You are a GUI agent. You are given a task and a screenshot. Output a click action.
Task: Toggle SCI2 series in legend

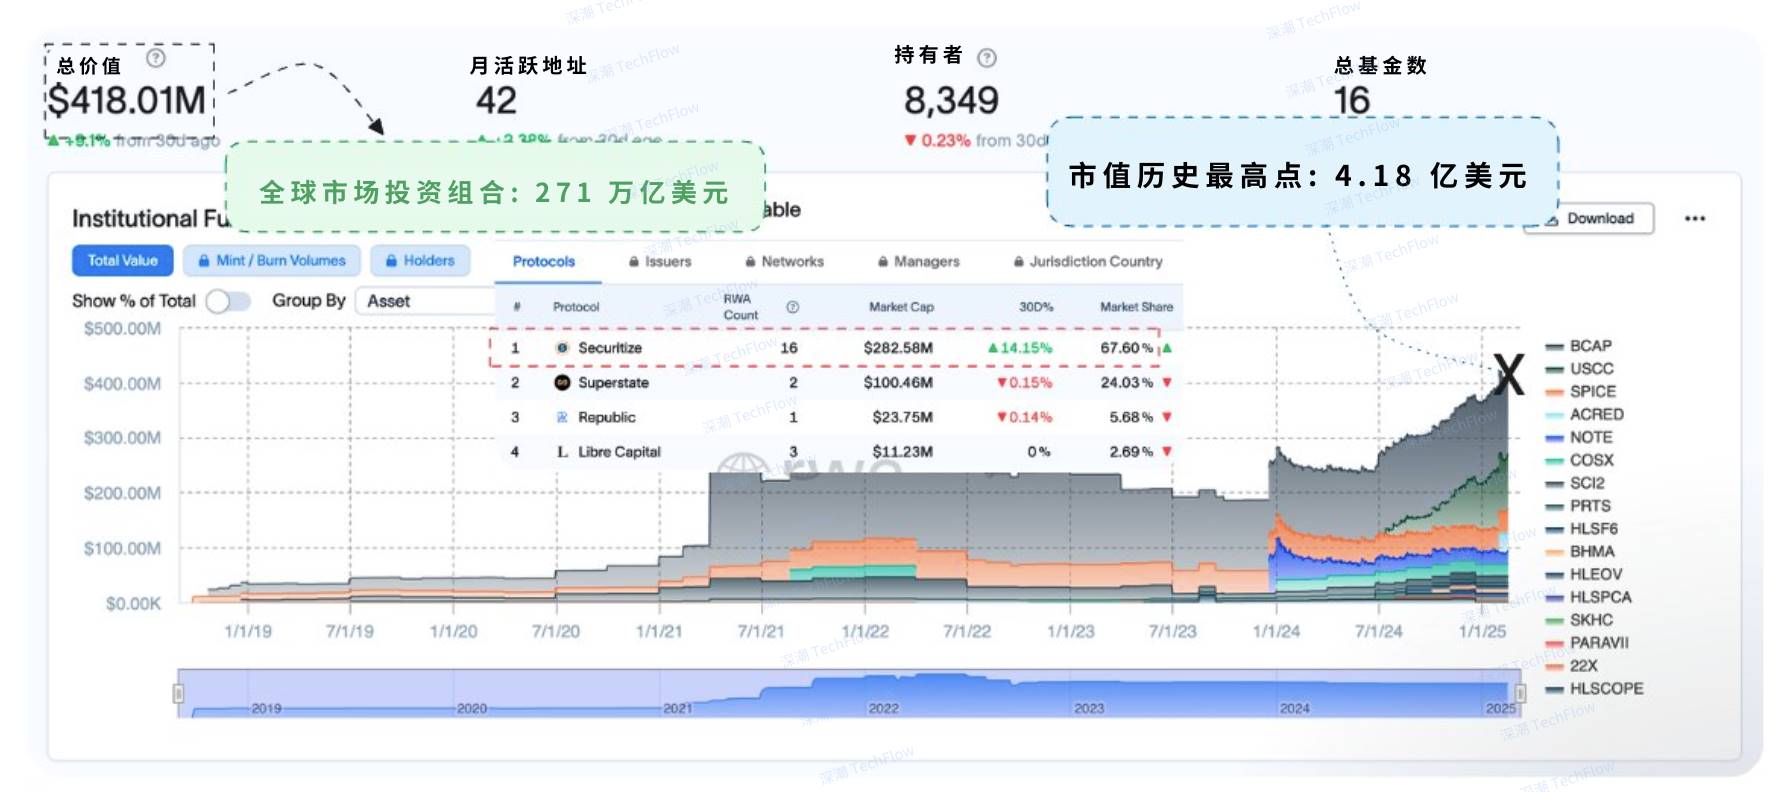(1575, 483)
